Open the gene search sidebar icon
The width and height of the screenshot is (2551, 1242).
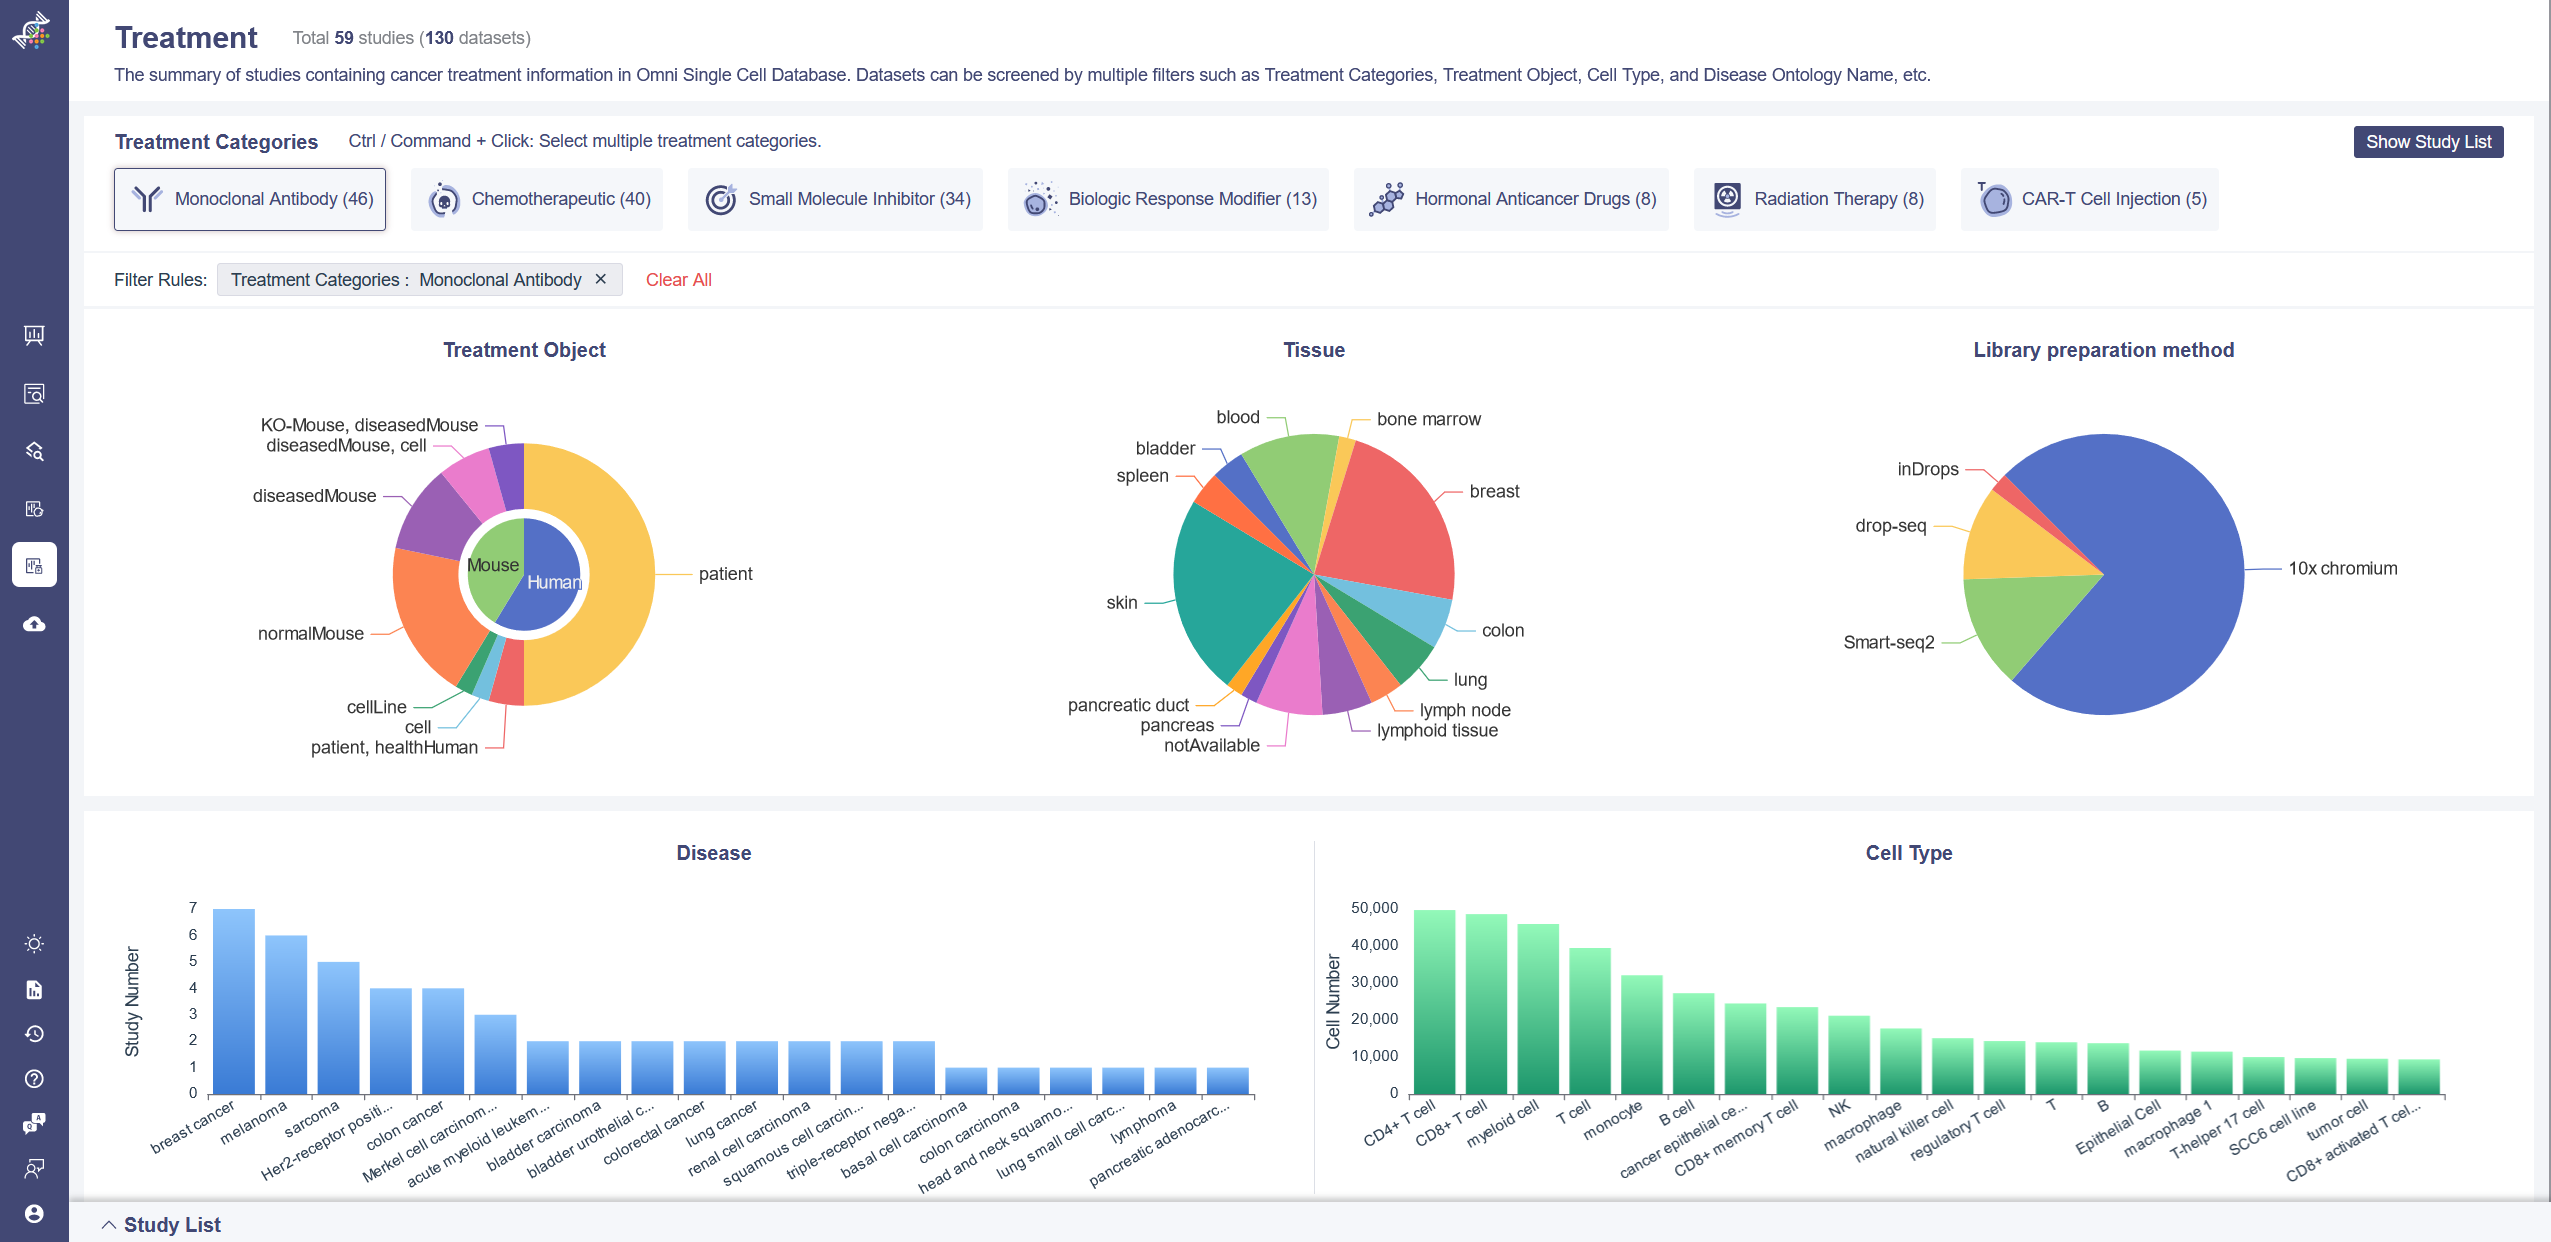(x=34, y=451)
